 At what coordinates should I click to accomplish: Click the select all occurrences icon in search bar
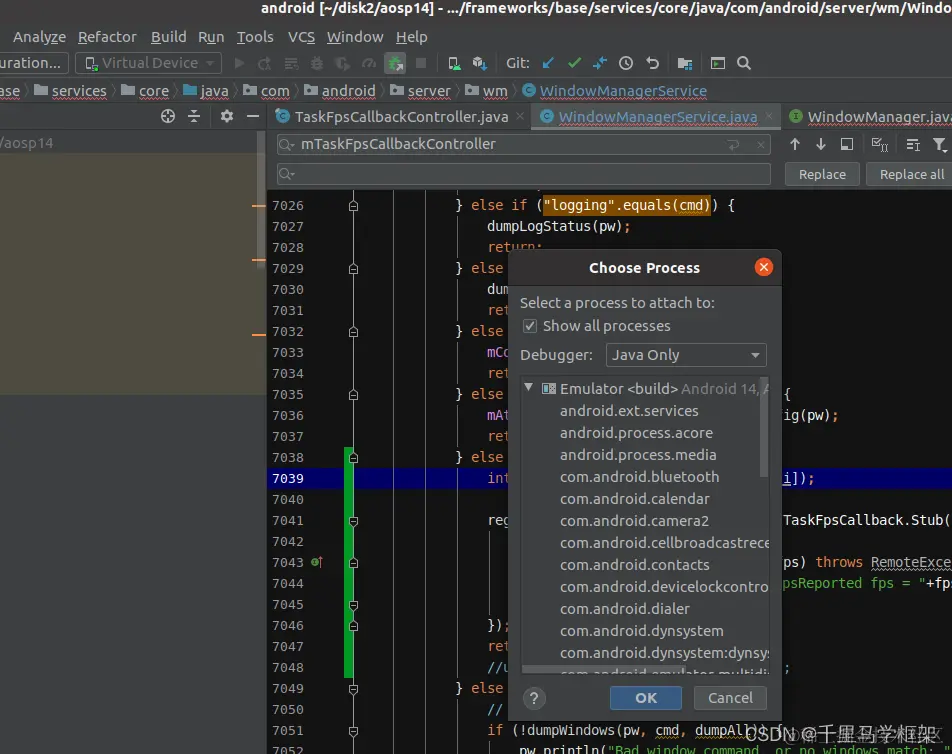[880, 144]
